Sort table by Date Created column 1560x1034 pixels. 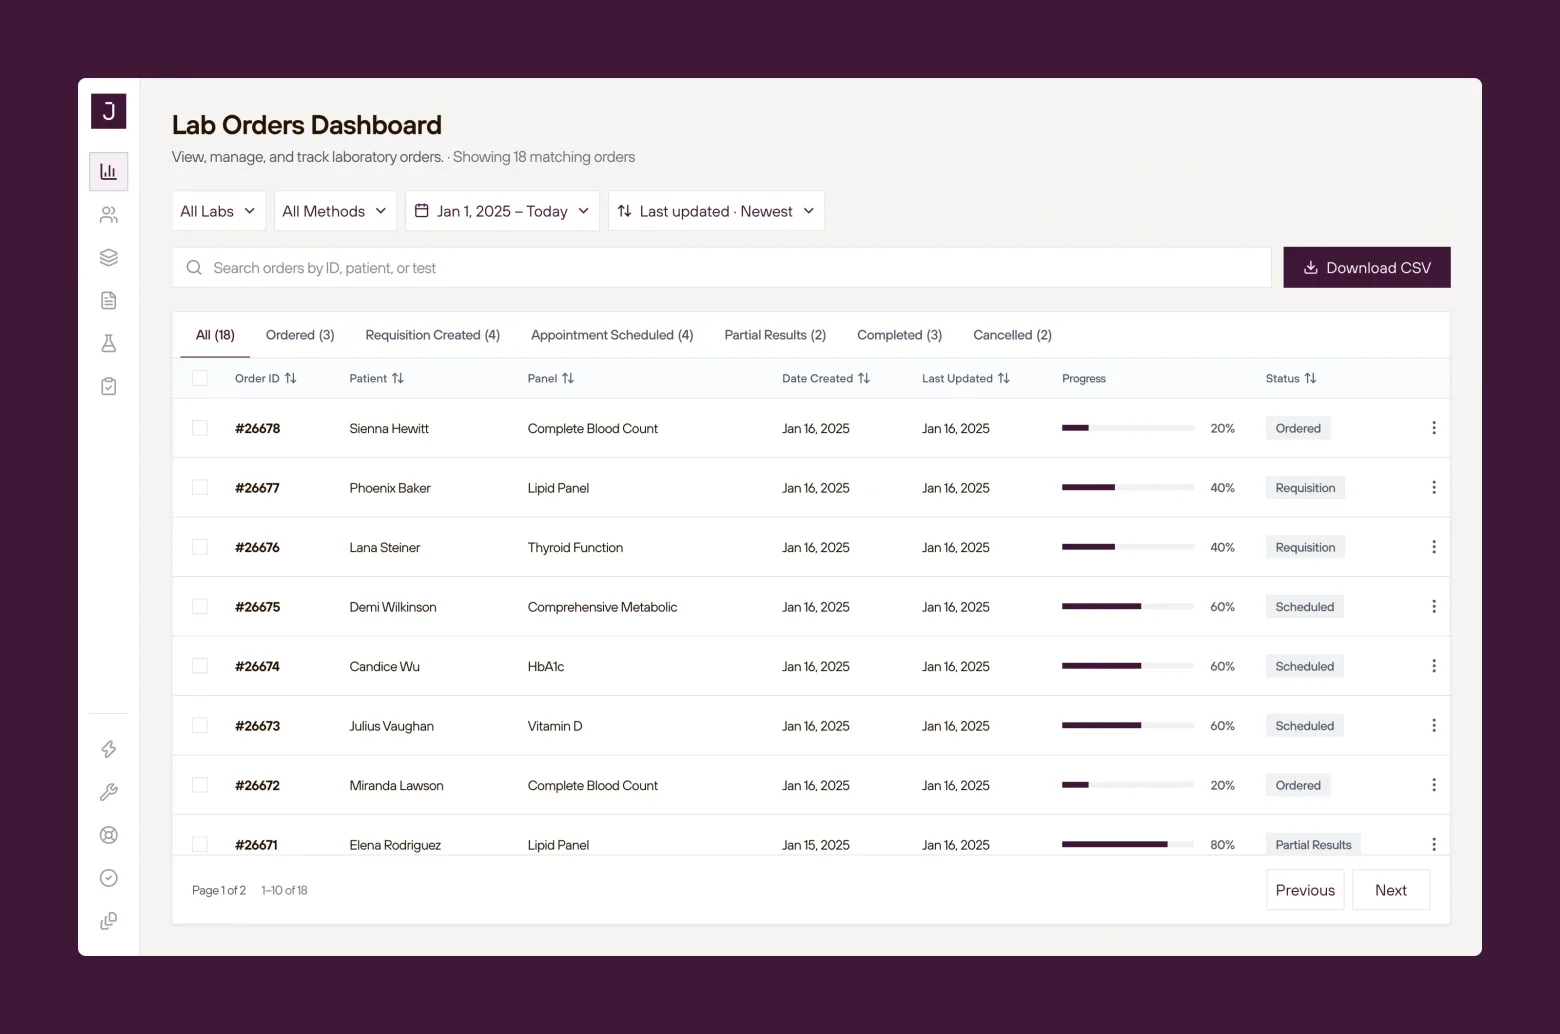826,379
